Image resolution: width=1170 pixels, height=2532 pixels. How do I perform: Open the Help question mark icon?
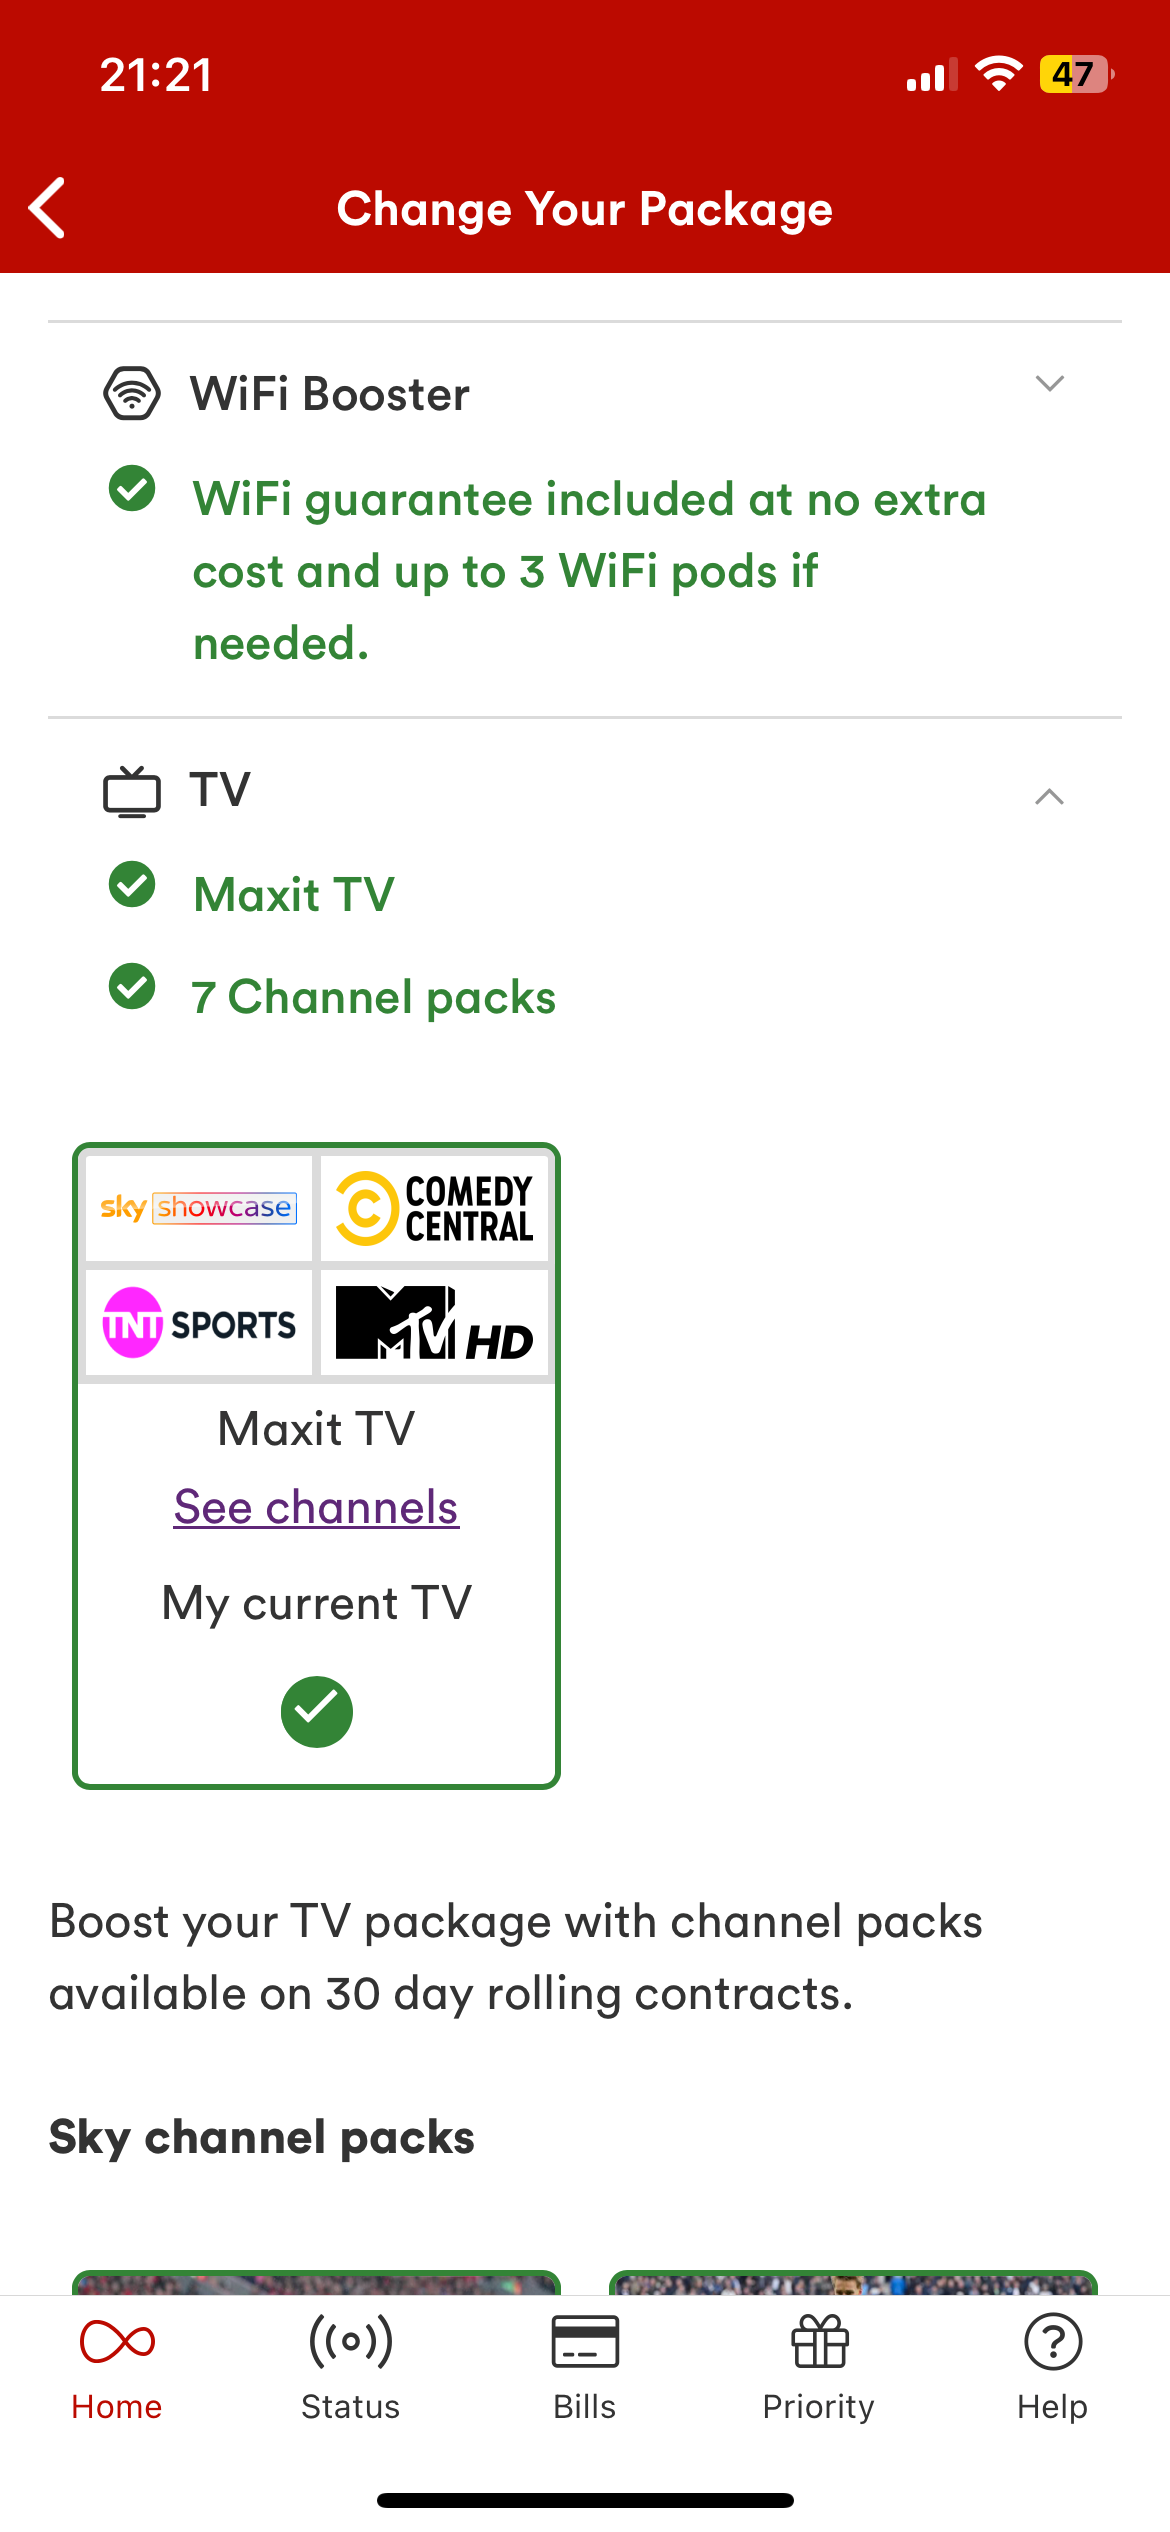point(1053,2342)
